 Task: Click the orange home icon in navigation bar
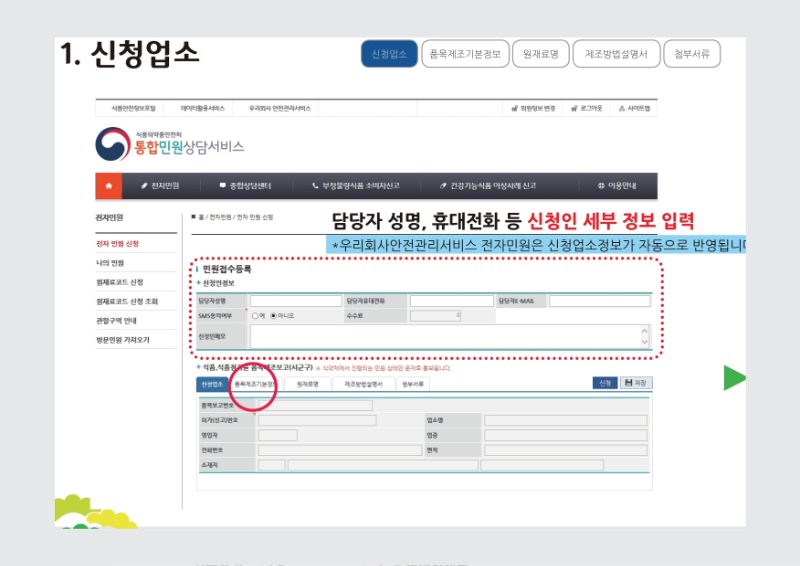tap(107, 186)
